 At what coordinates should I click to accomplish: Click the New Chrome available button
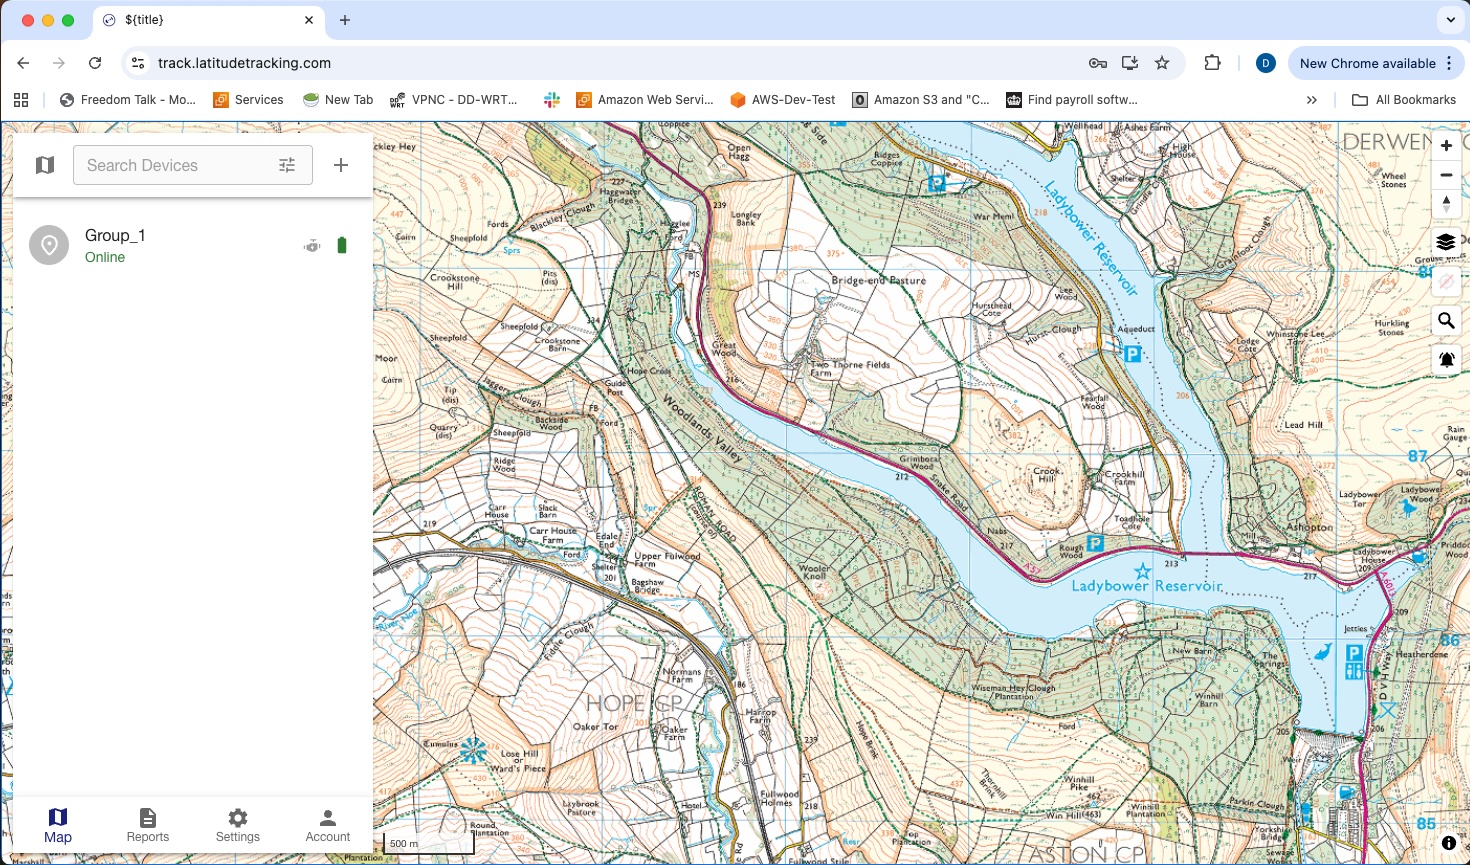click(1367, 63)
